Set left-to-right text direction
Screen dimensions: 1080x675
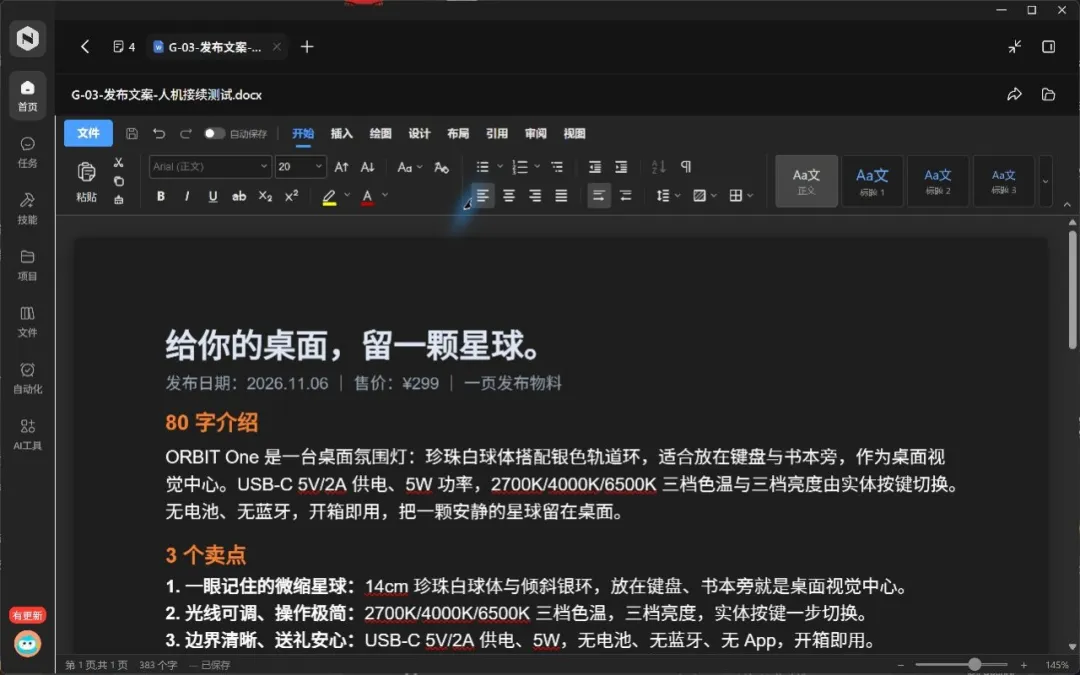(x=599, y=196)
